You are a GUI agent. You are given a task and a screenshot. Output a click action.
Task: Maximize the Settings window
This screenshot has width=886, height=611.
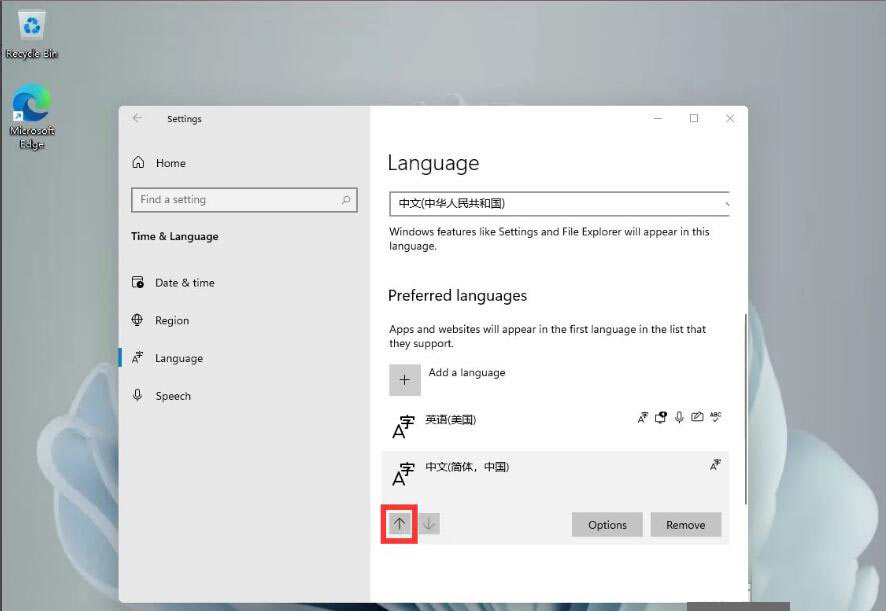click(x=694, y=118)
